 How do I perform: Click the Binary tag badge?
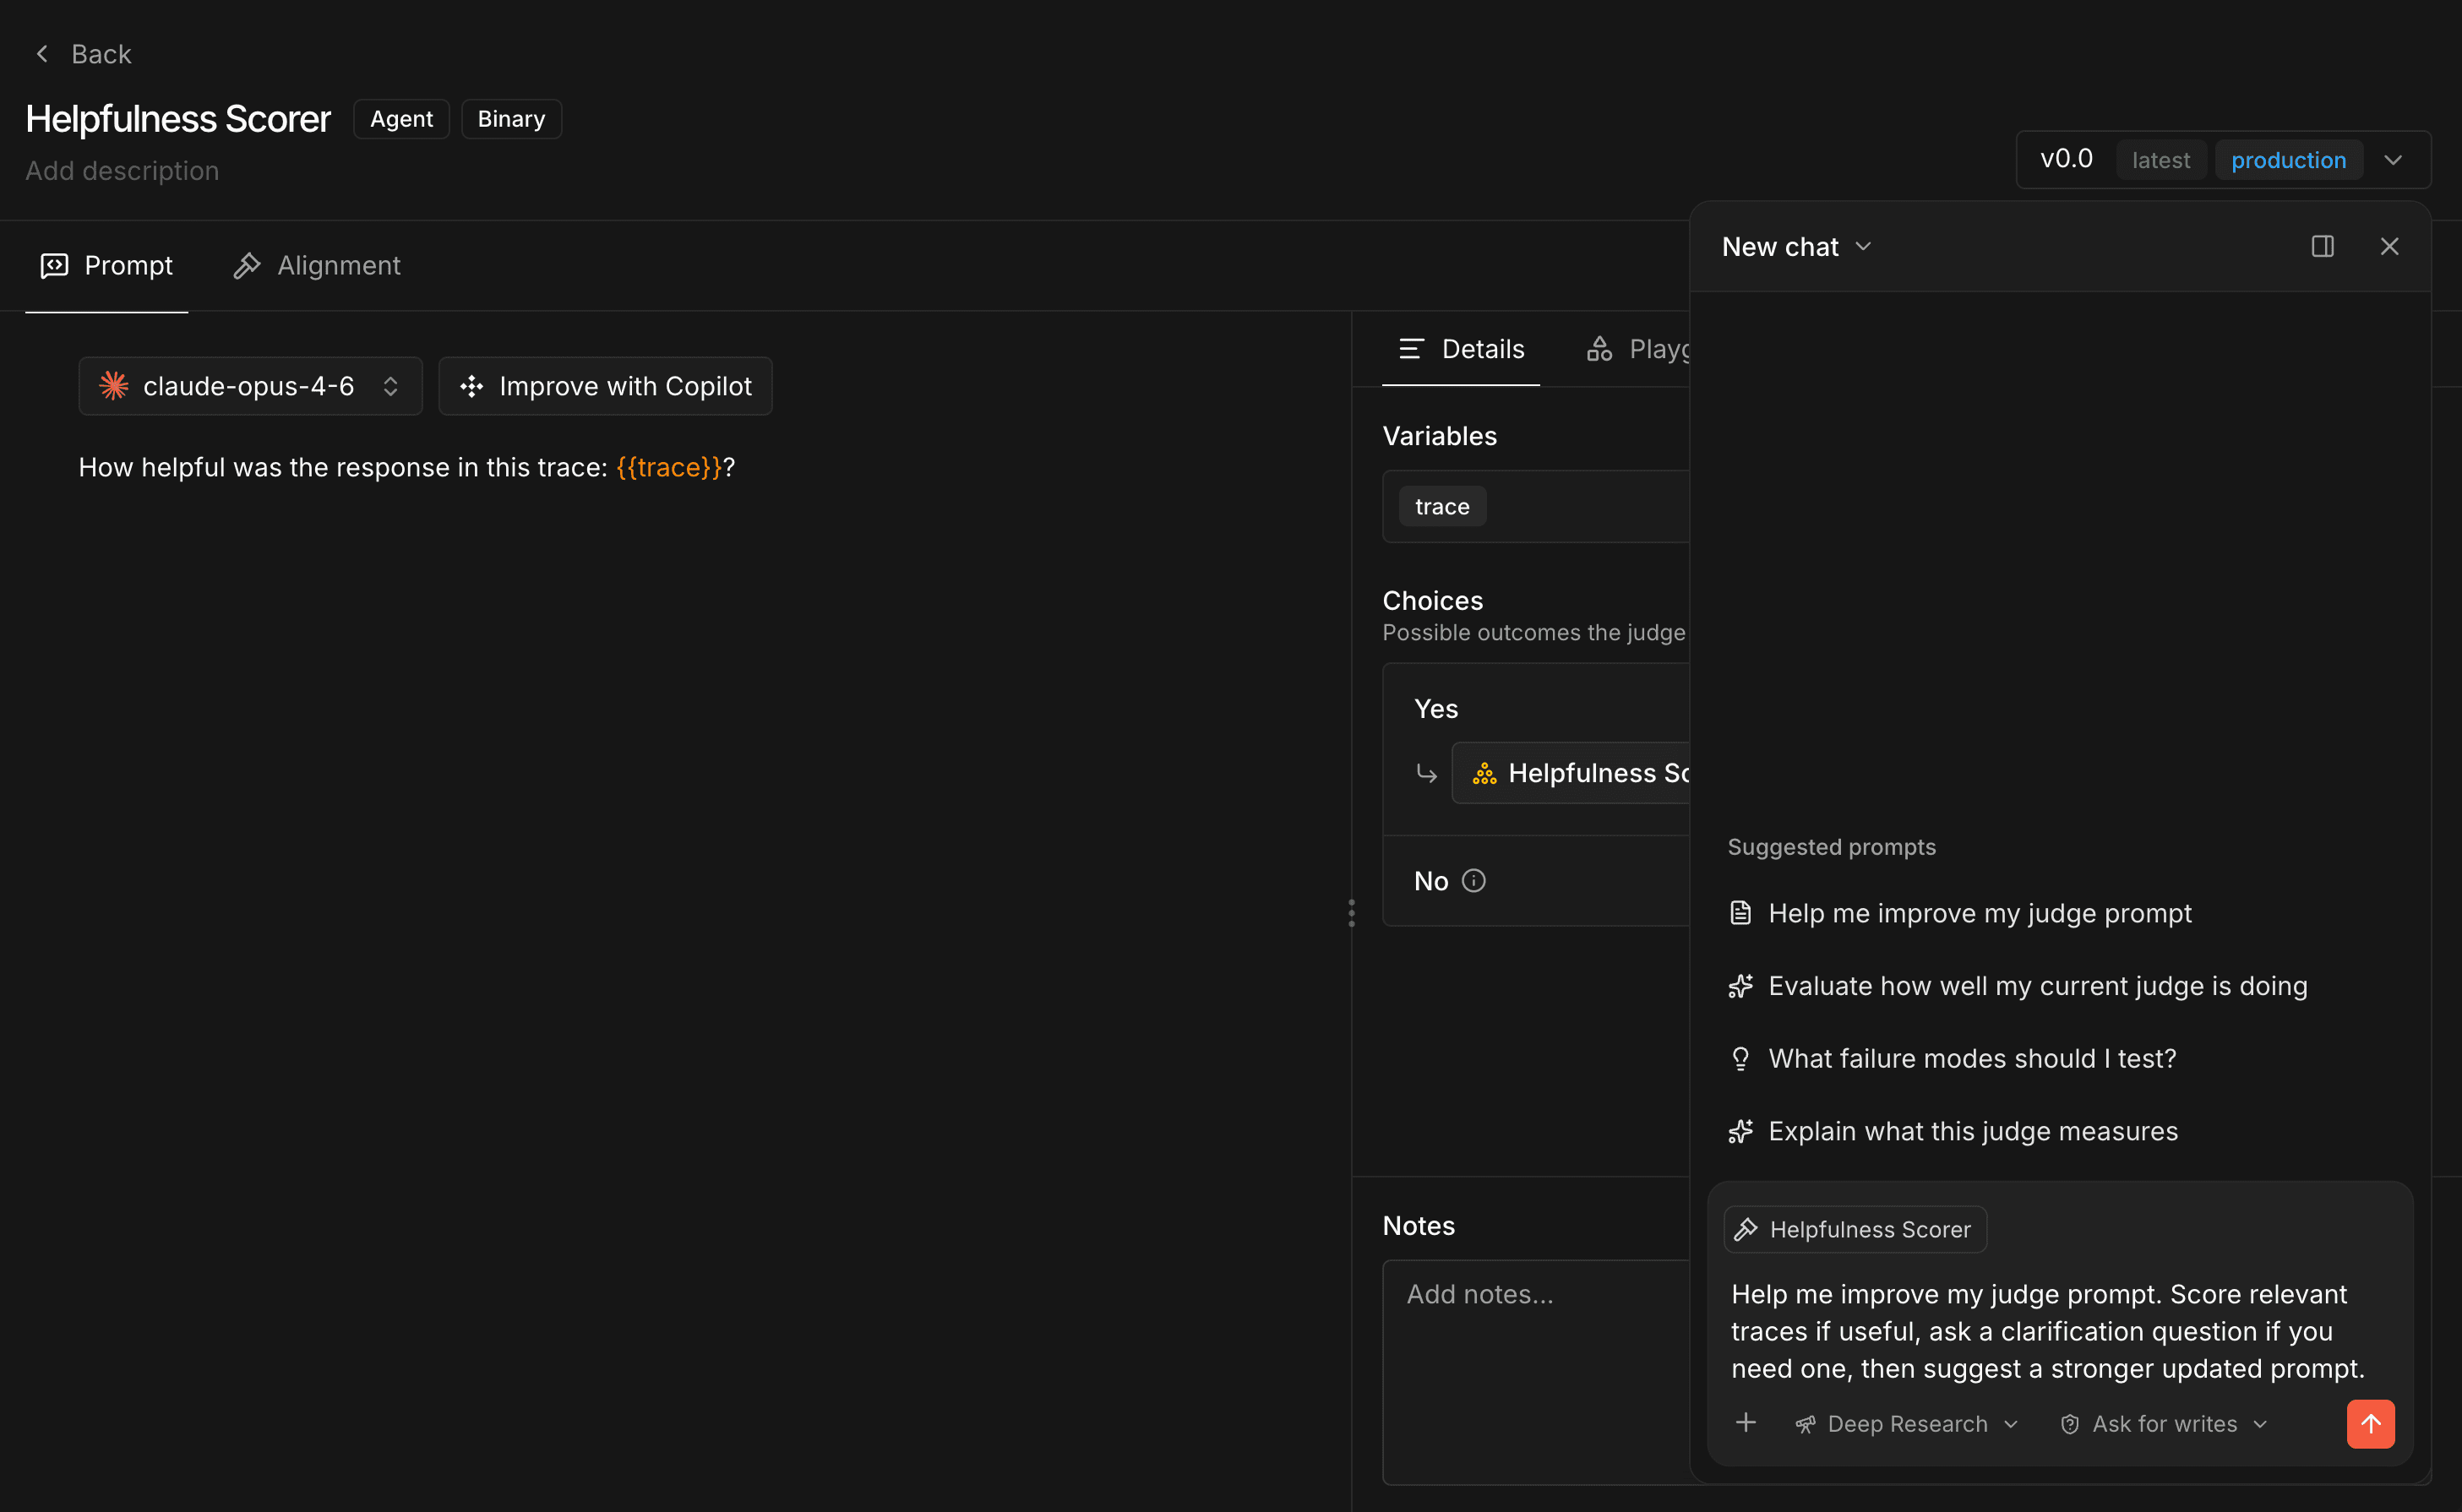point(511,119)
